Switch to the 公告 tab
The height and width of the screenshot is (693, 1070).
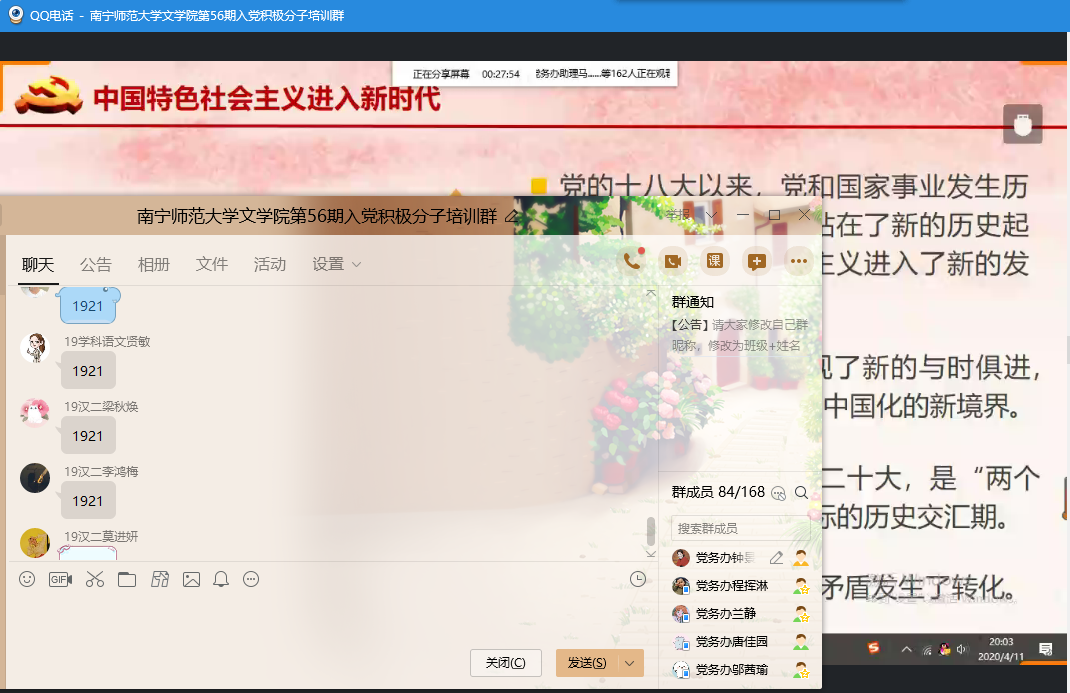tap(96, 264)
